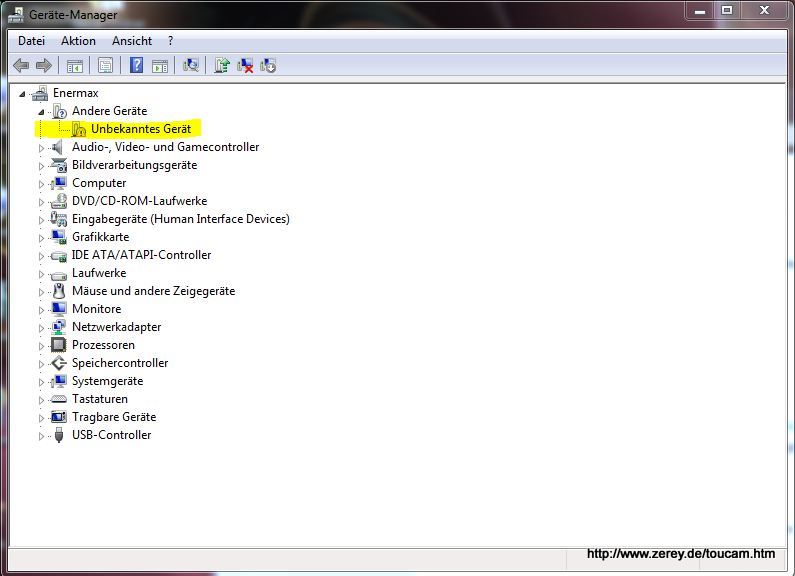Collapse the Enermax root node

tap(22, 94)
